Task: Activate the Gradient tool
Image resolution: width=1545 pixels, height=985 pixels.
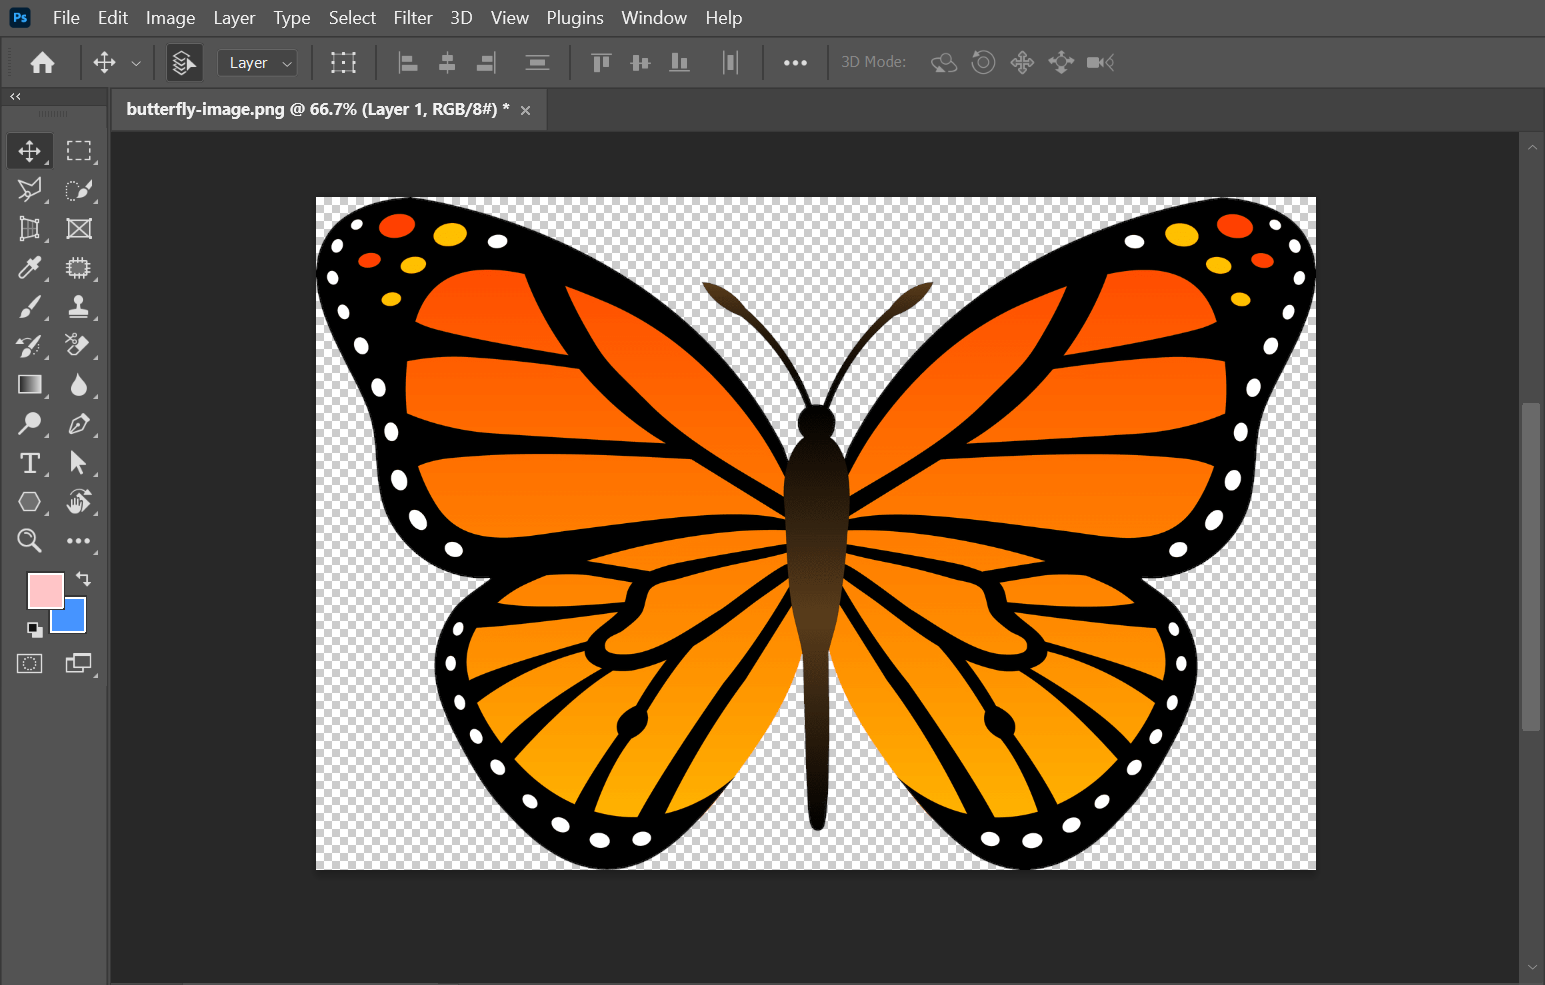Action: click(30, 385)
